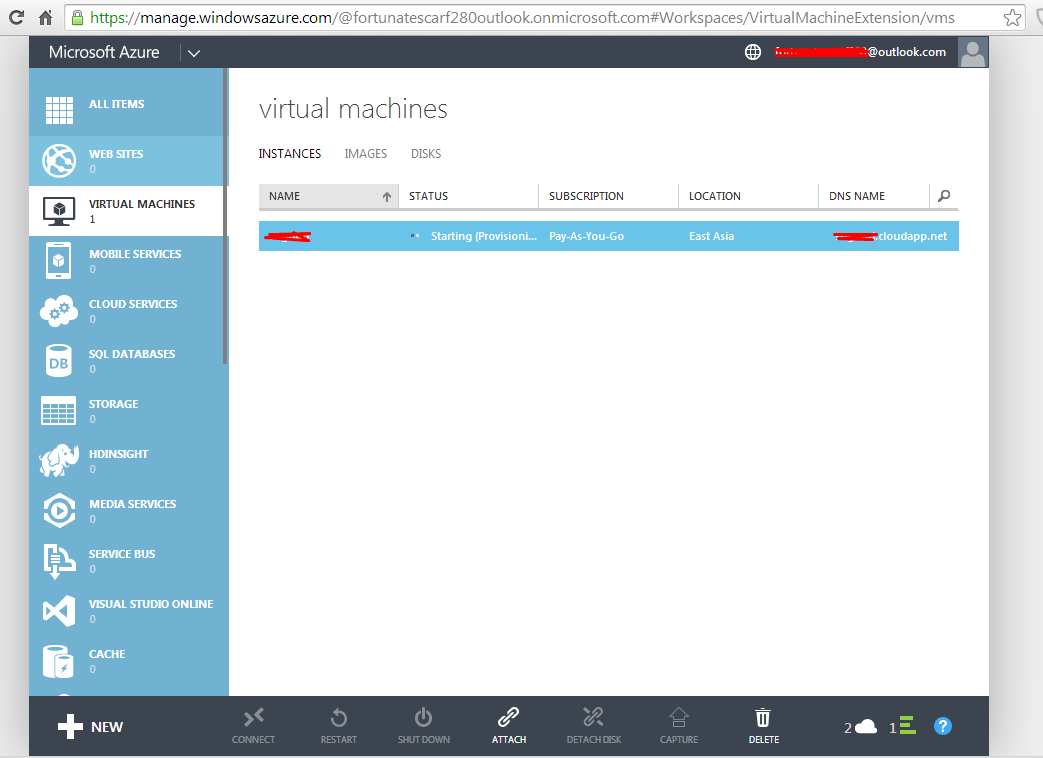Open Storage table icon
The image size is (1043, 758).
[x=59, y=411]
